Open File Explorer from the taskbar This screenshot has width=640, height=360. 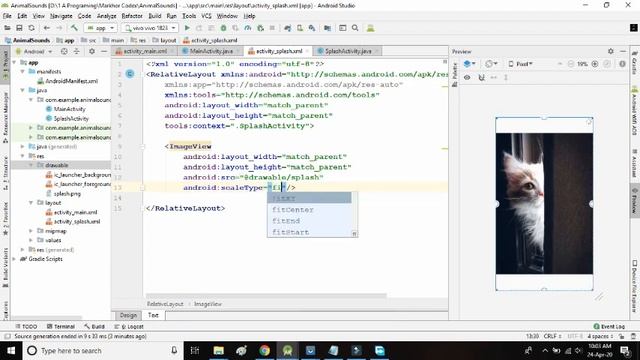point(219,350)
